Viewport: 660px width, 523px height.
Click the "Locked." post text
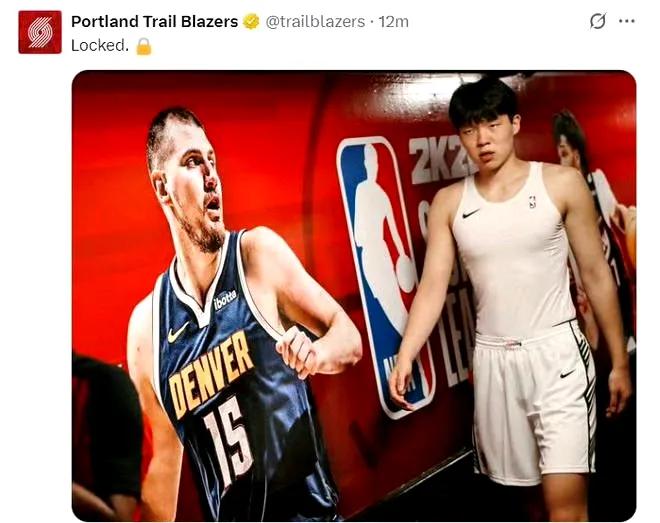click(100, 45)
